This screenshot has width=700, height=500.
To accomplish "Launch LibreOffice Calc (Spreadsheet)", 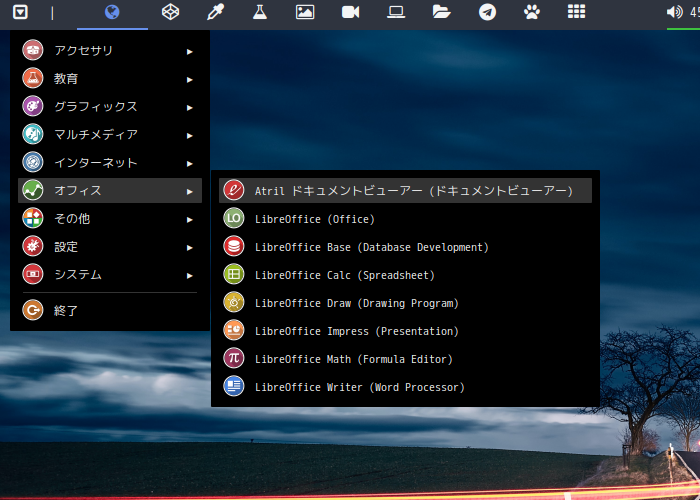I will (405, 274).
